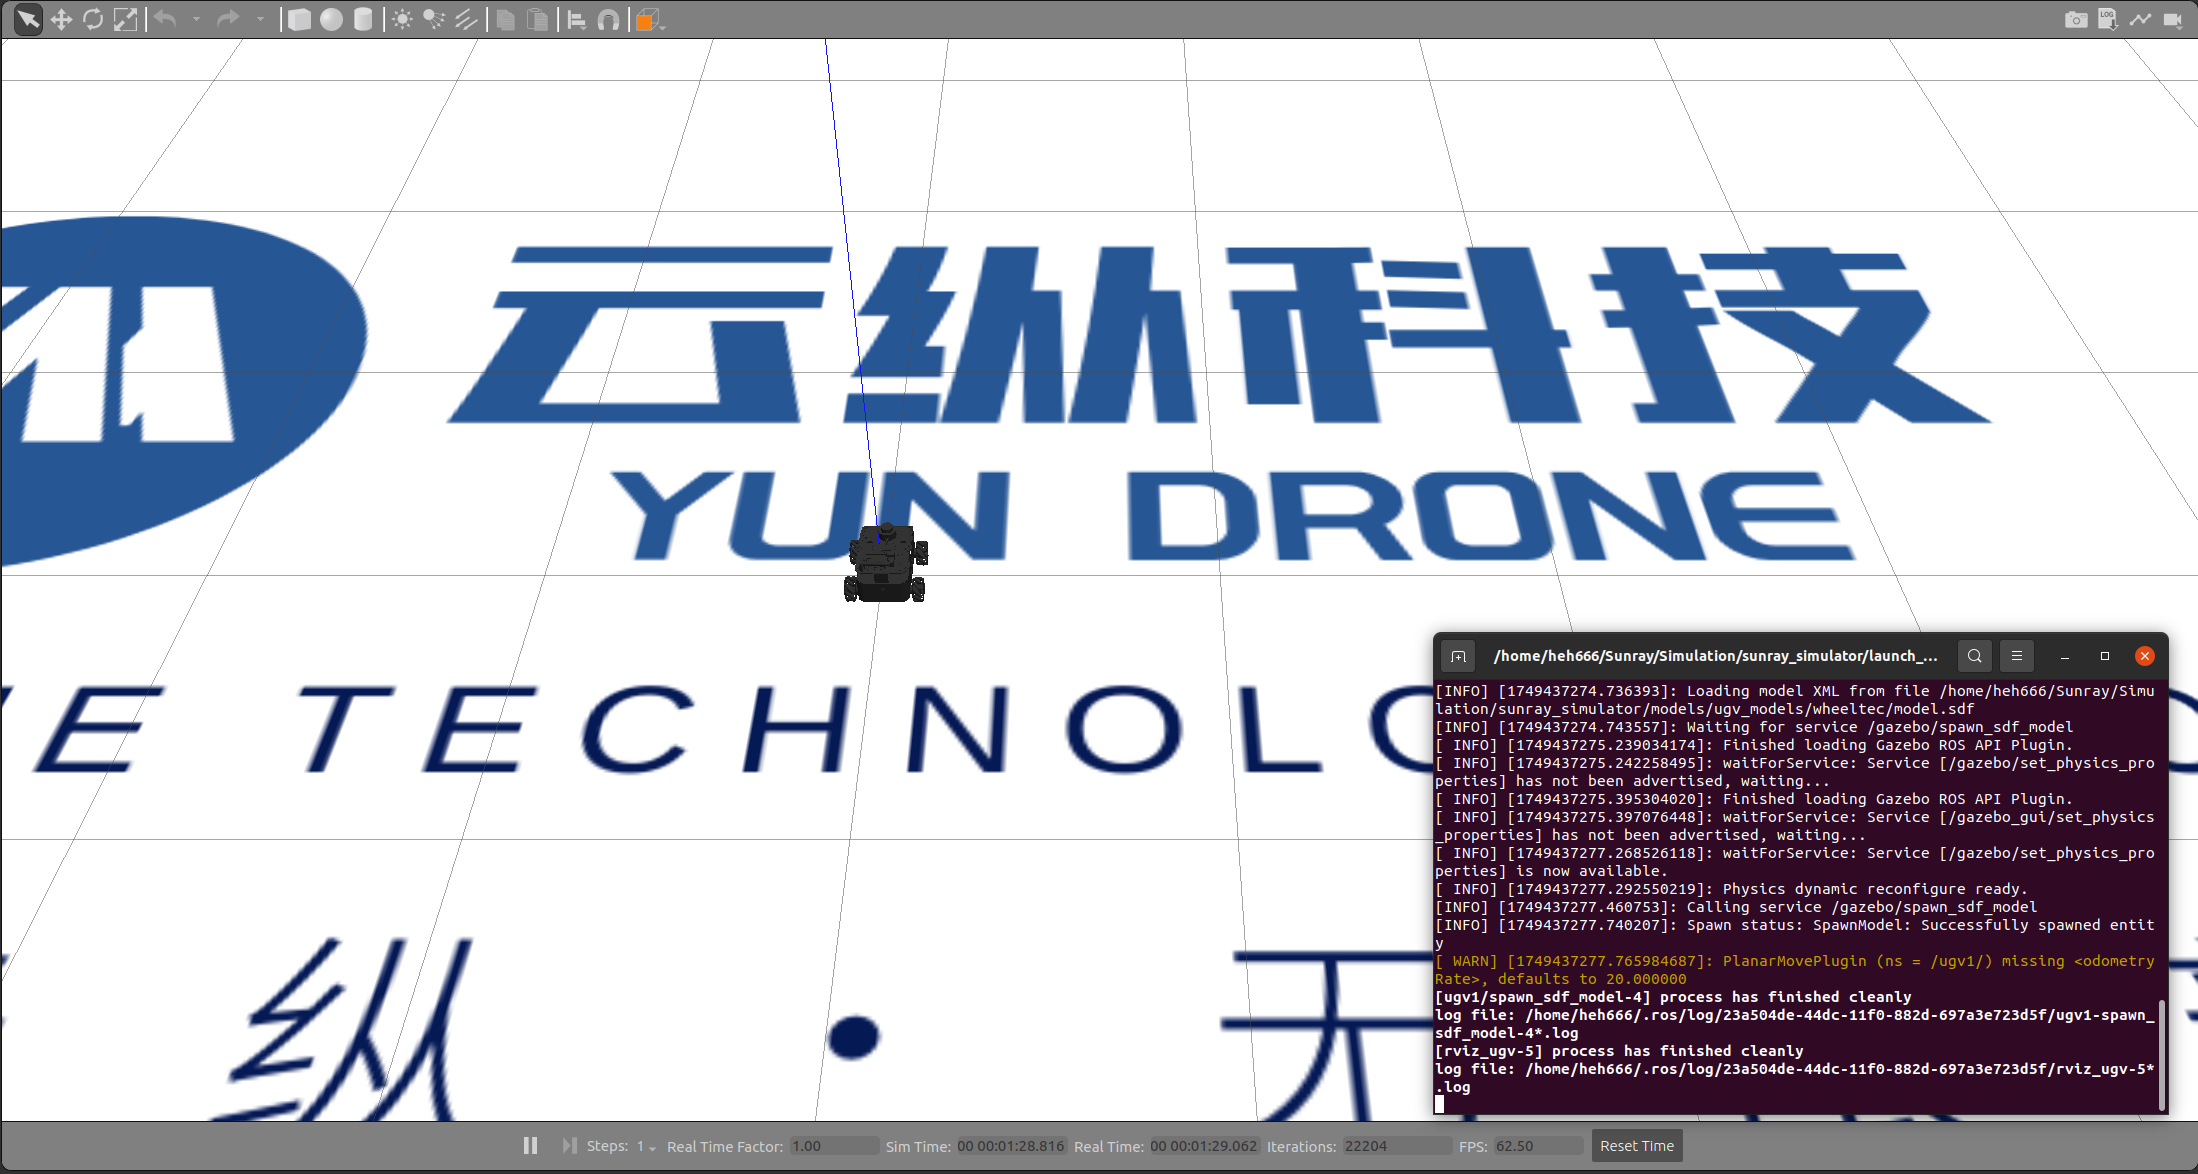
Task: Add a directional light
Action: click(466, 19)
